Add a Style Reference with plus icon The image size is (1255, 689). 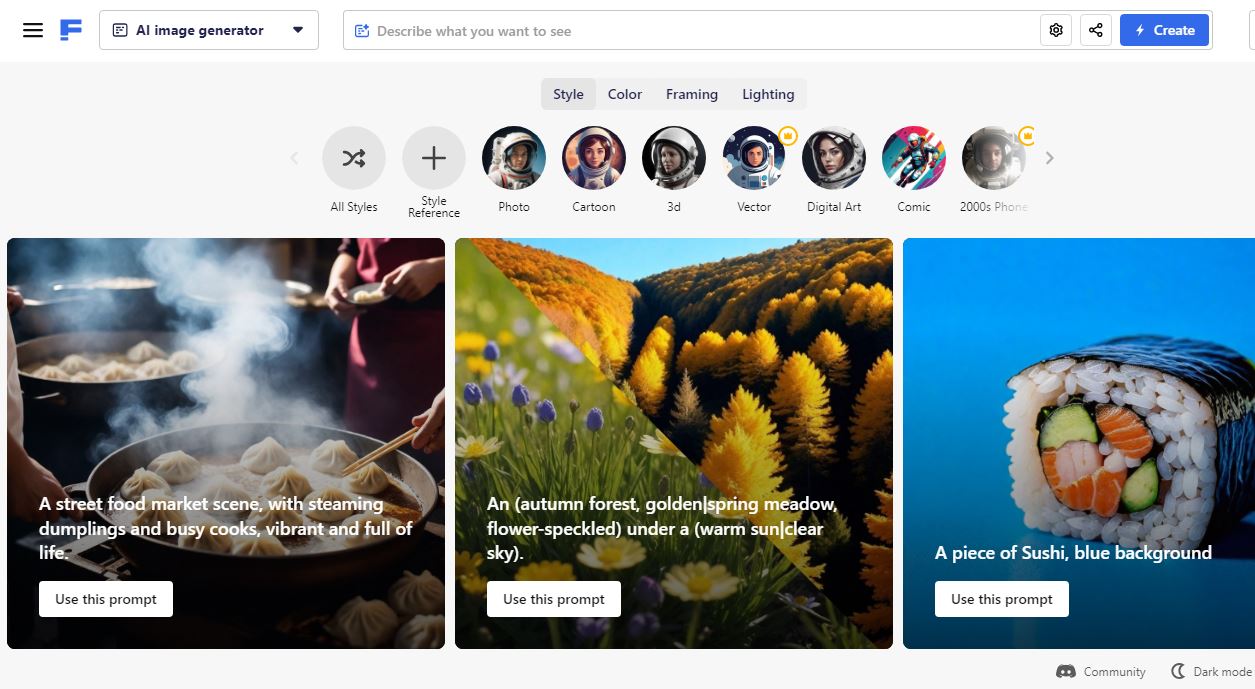click(x=434, y=158)
